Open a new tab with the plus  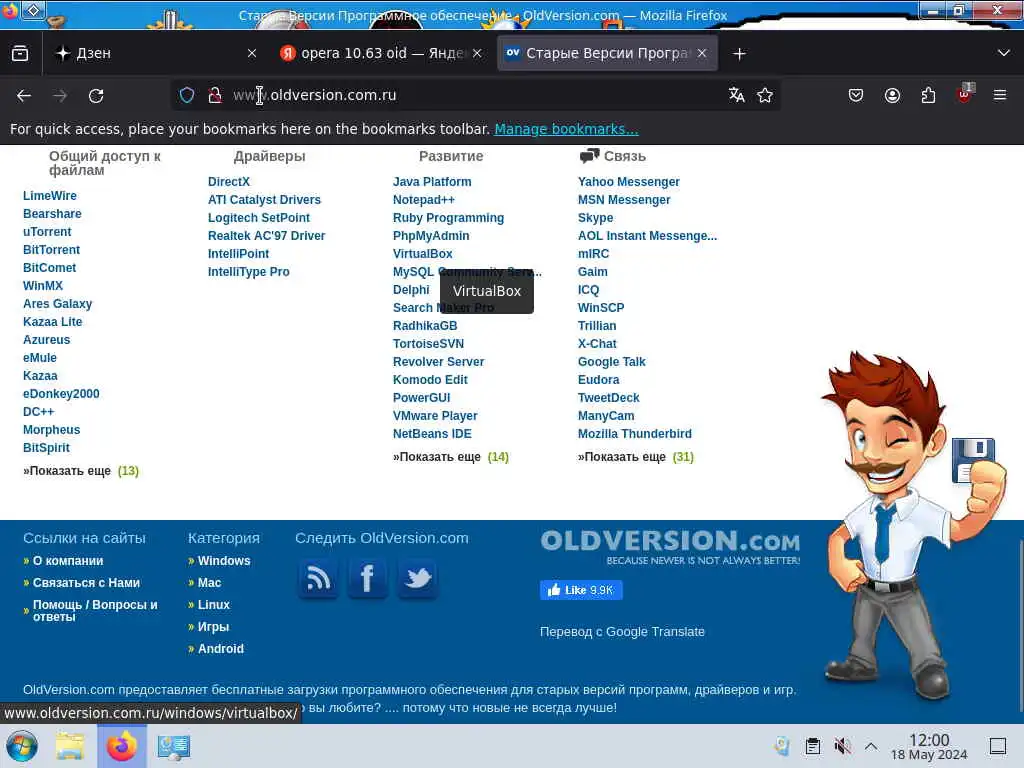point(739,54)
